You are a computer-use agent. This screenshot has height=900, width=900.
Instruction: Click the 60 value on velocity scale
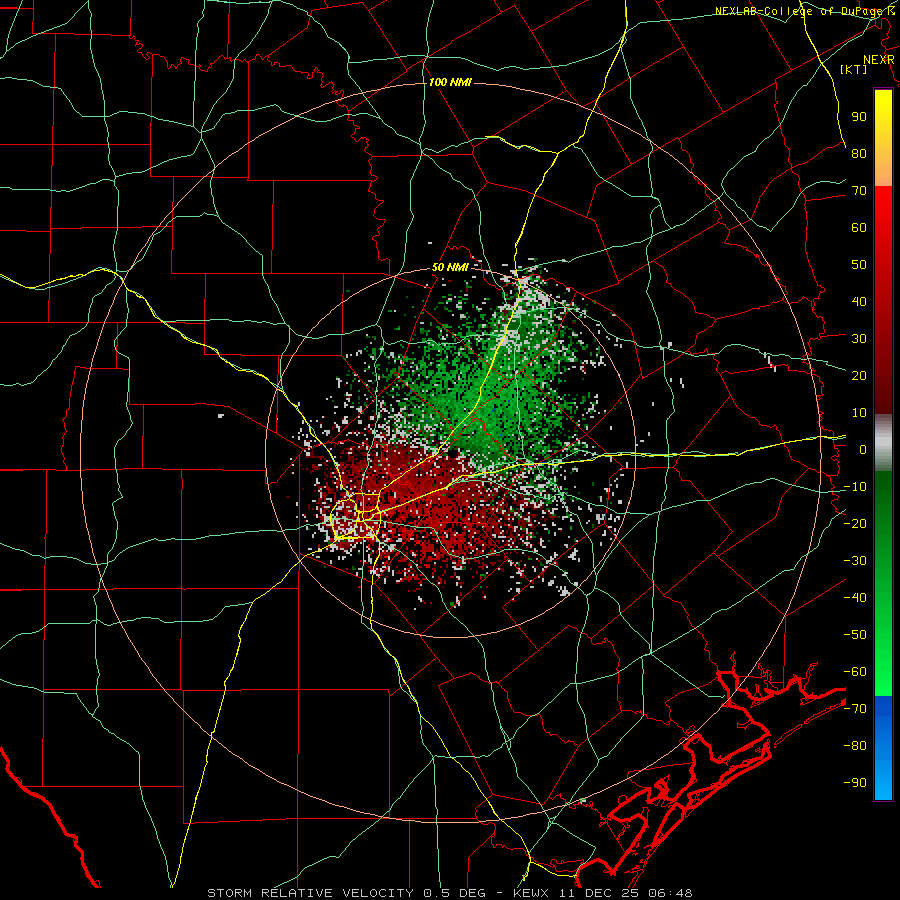pyautogui.click(x=859, y=227)
